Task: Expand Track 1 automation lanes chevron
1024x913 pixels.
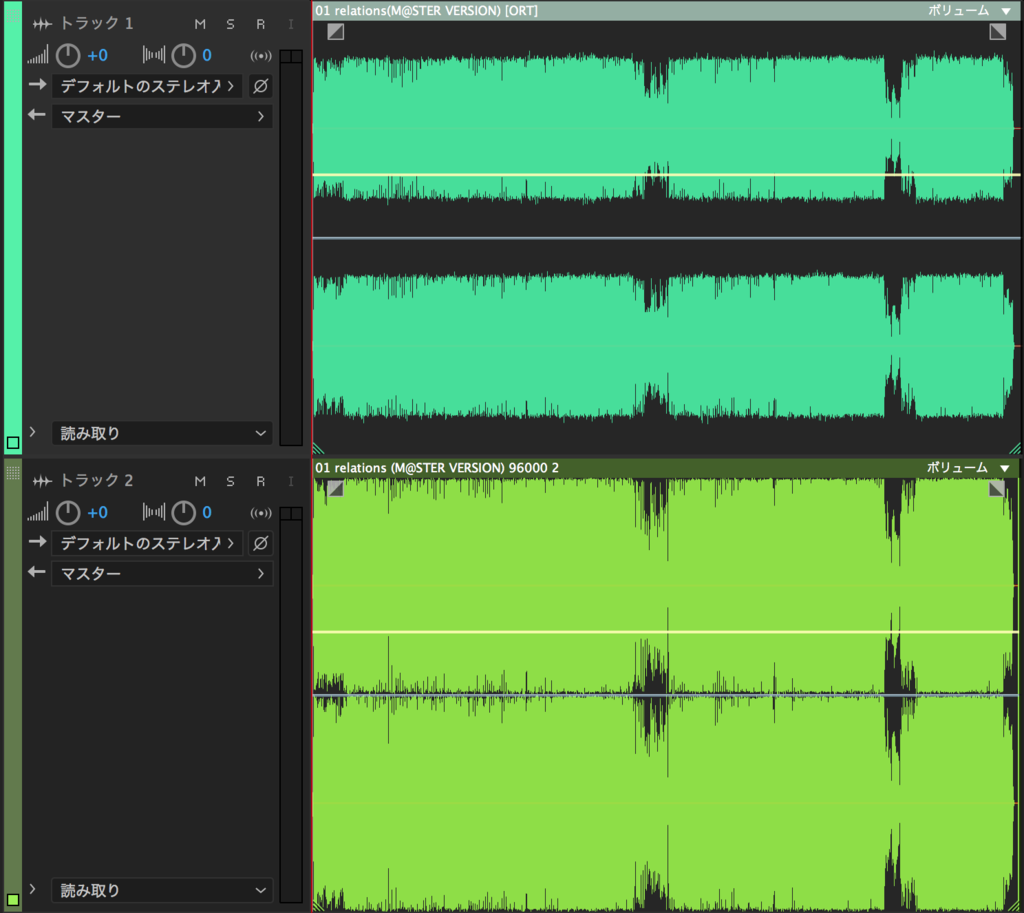Action: [x=33, y=432]
